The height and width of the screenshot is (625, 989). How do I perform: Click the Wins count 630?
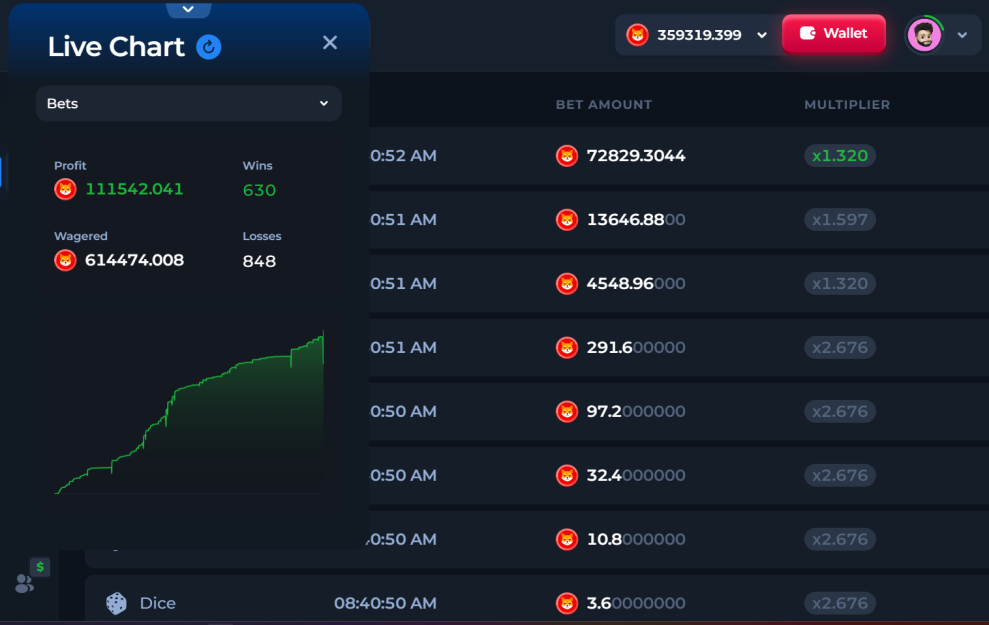click(x=259, y=190)
